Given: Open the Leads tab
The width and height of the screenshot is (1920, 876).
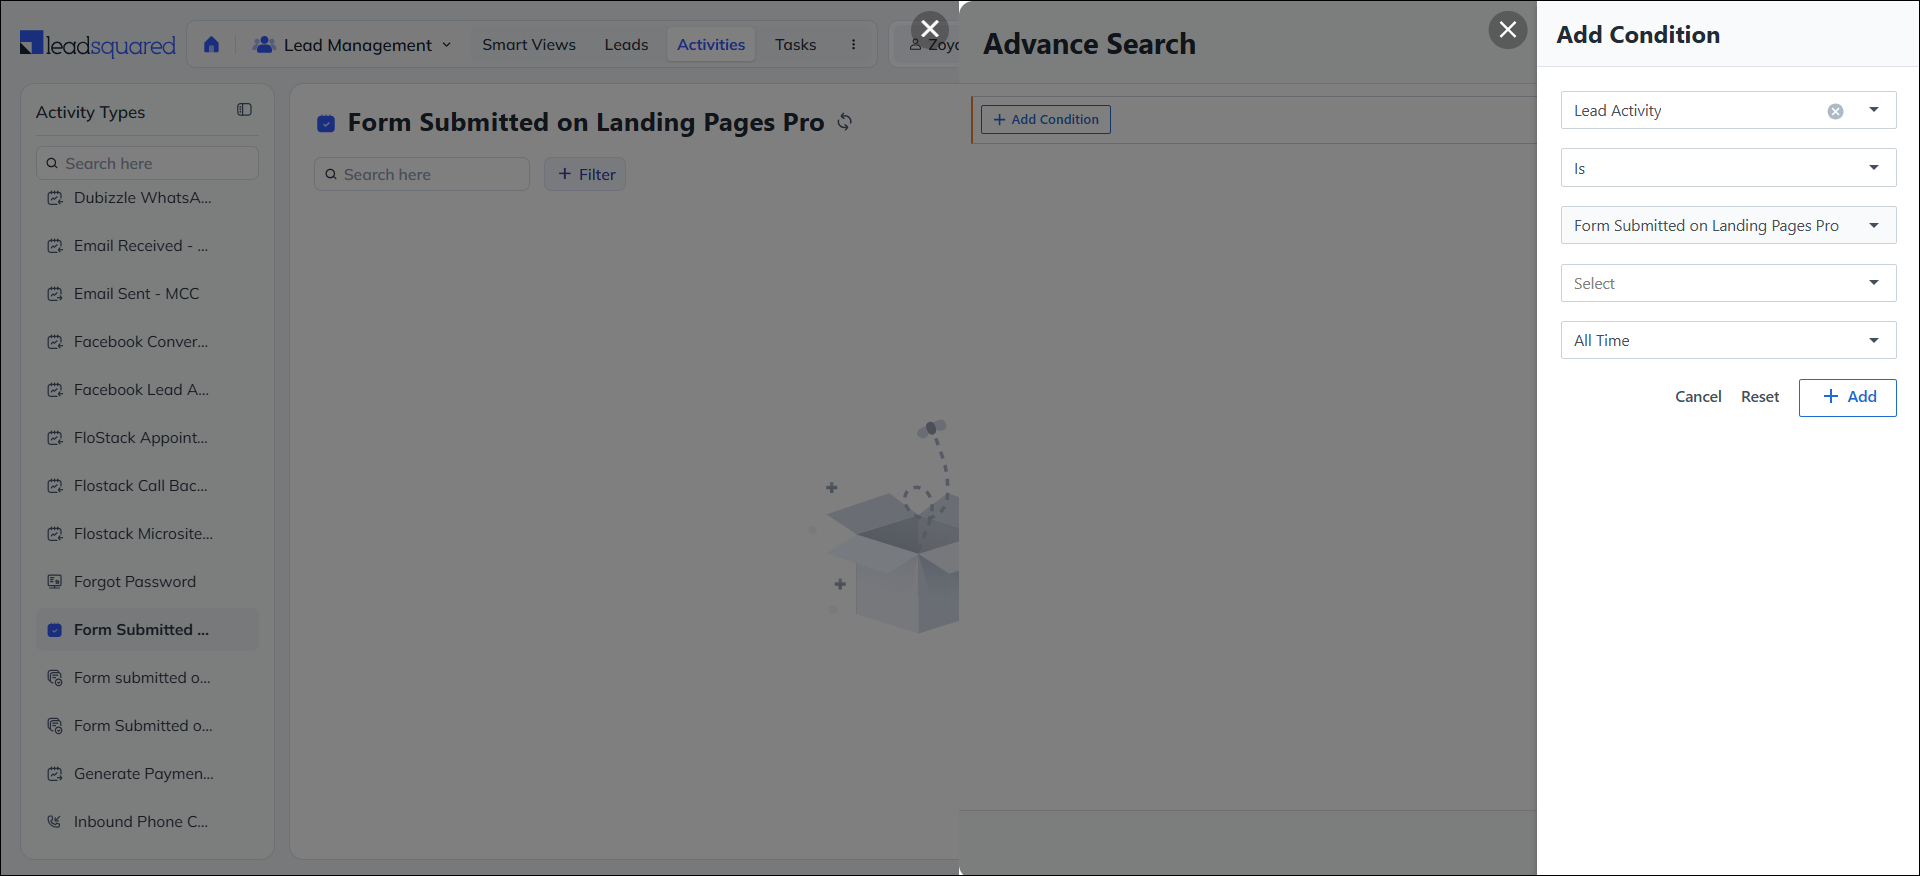Looking at the screenshot, I should tap(626, 45).
